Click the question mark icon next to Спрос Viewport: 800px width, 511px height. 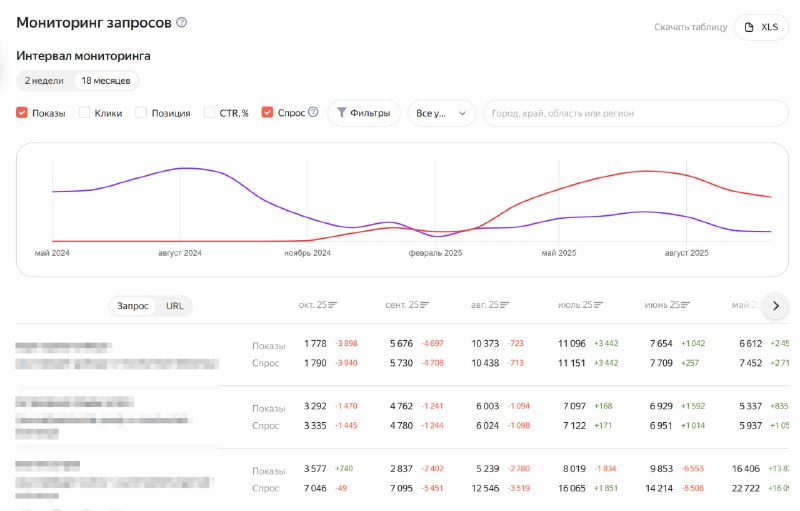click(313, 113)
